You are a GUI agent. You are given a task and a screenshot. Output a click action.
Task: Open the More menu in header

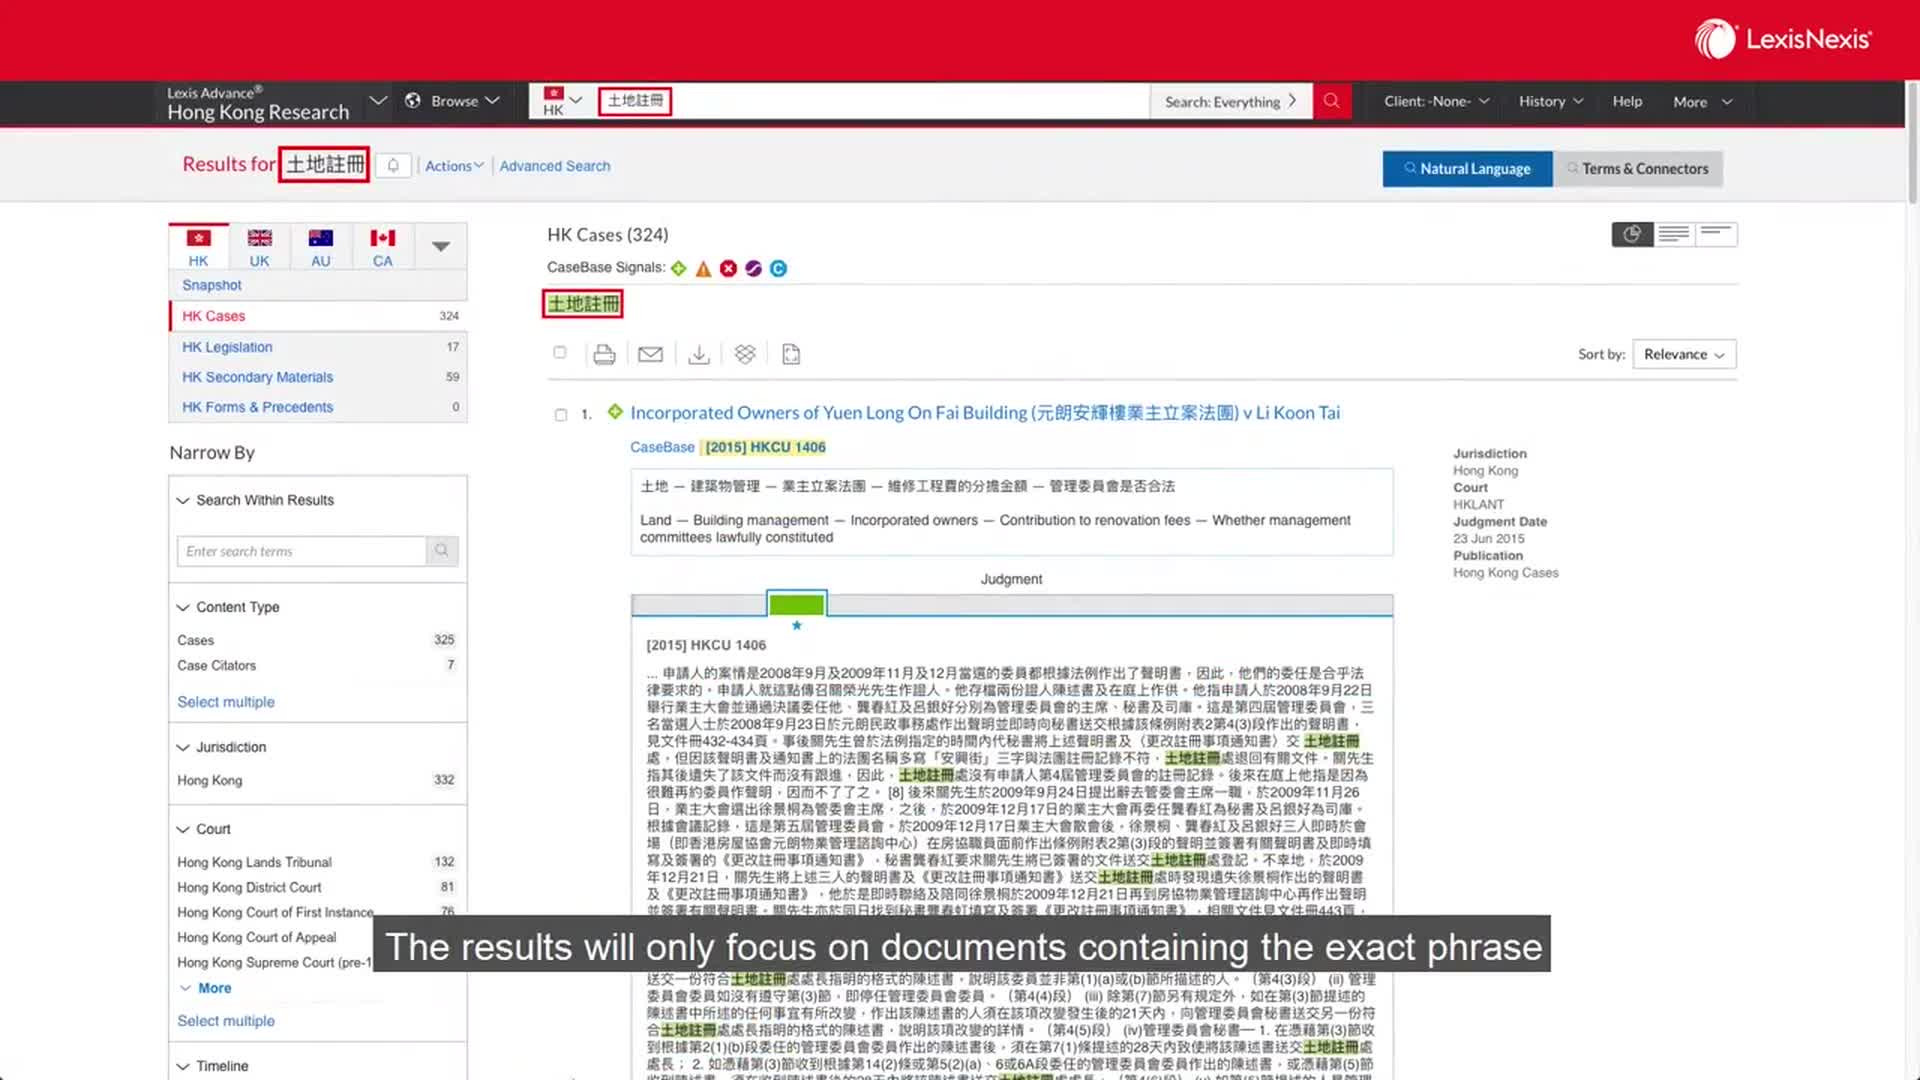click(x=1702, y=102)
